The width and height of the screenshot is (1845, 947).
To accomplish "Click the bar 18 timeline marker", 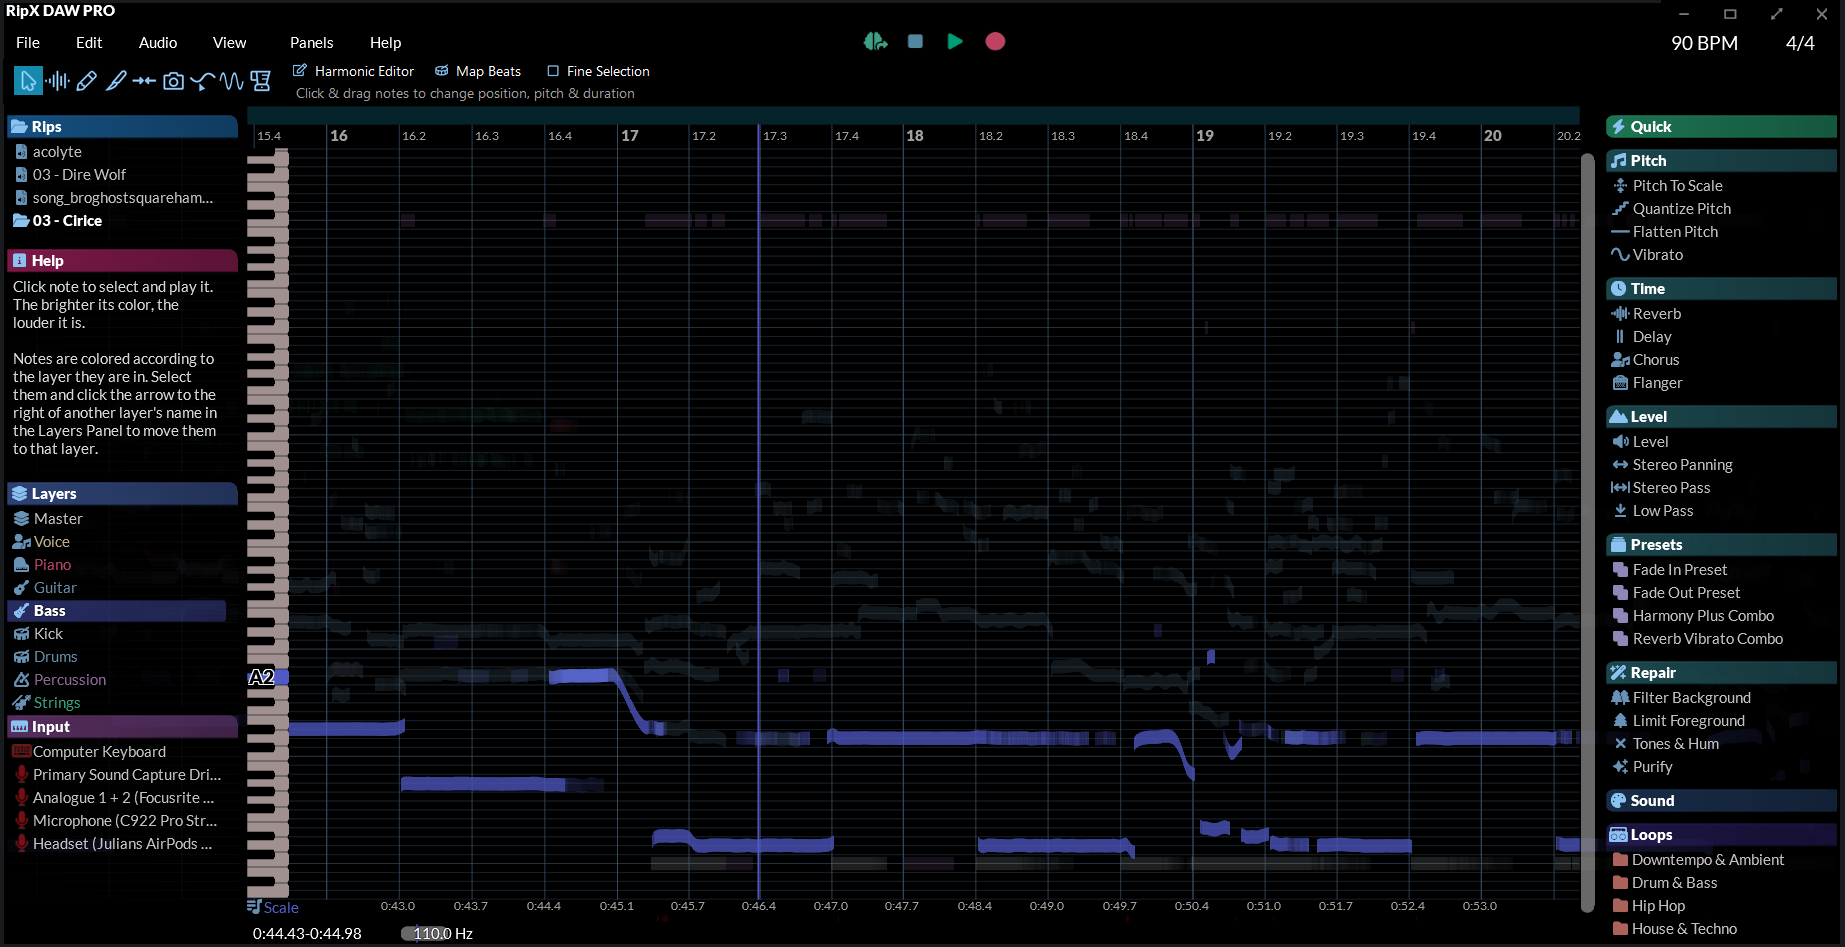I will coord(914,136).
